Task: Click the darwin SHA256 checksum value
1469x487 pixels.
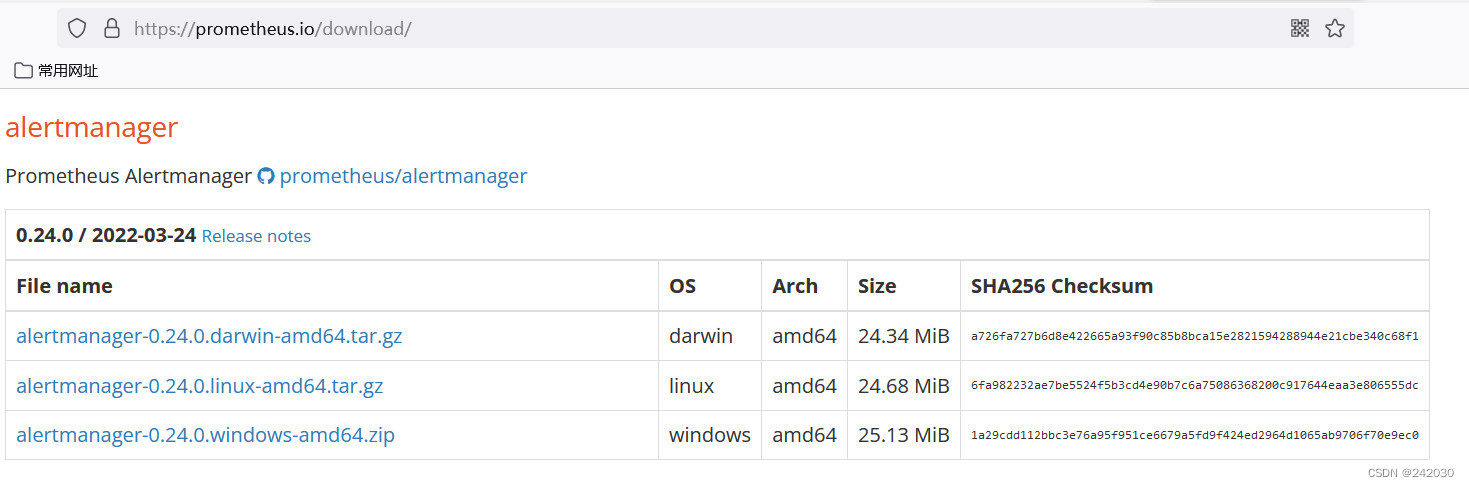Action: point(1194,337)
